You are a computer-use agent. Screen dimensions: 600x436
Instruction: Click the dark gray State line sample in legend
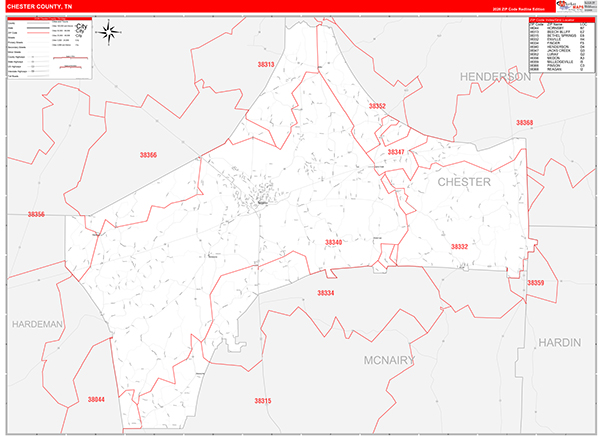coord(38,28)
